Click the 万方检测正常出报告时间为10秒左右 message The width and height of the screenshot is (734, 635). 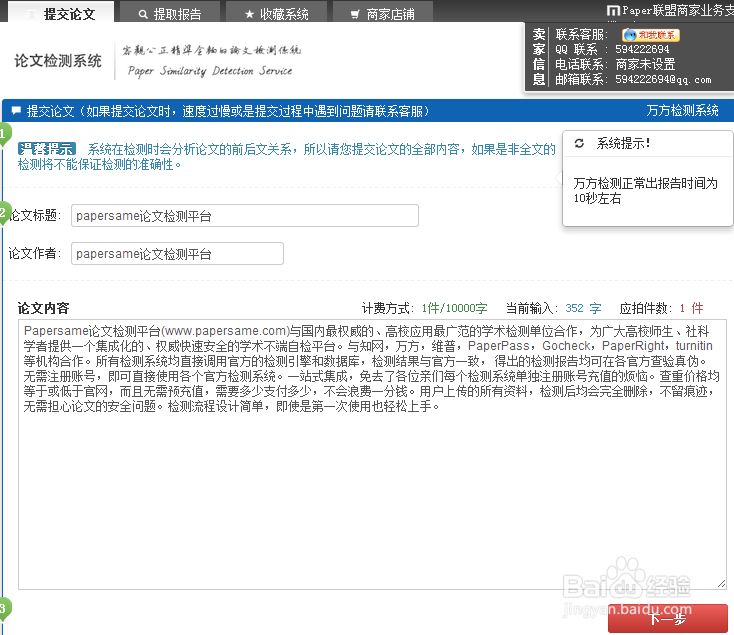(x=645, y=190)
